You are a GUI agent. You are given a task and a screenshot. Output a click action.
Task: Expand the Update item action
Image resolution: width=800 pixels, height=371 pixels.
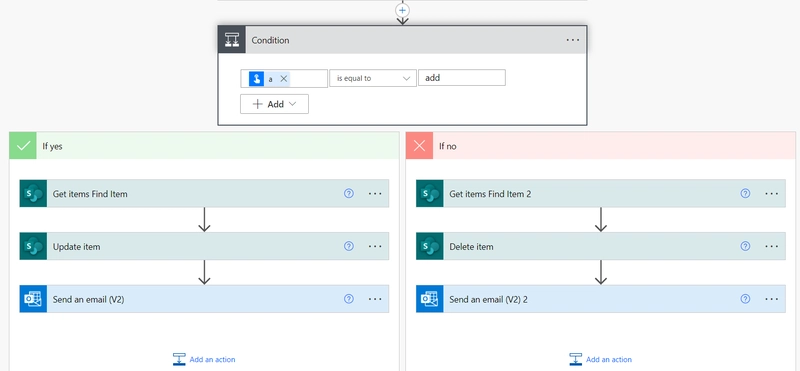click(x=204, y=246)
